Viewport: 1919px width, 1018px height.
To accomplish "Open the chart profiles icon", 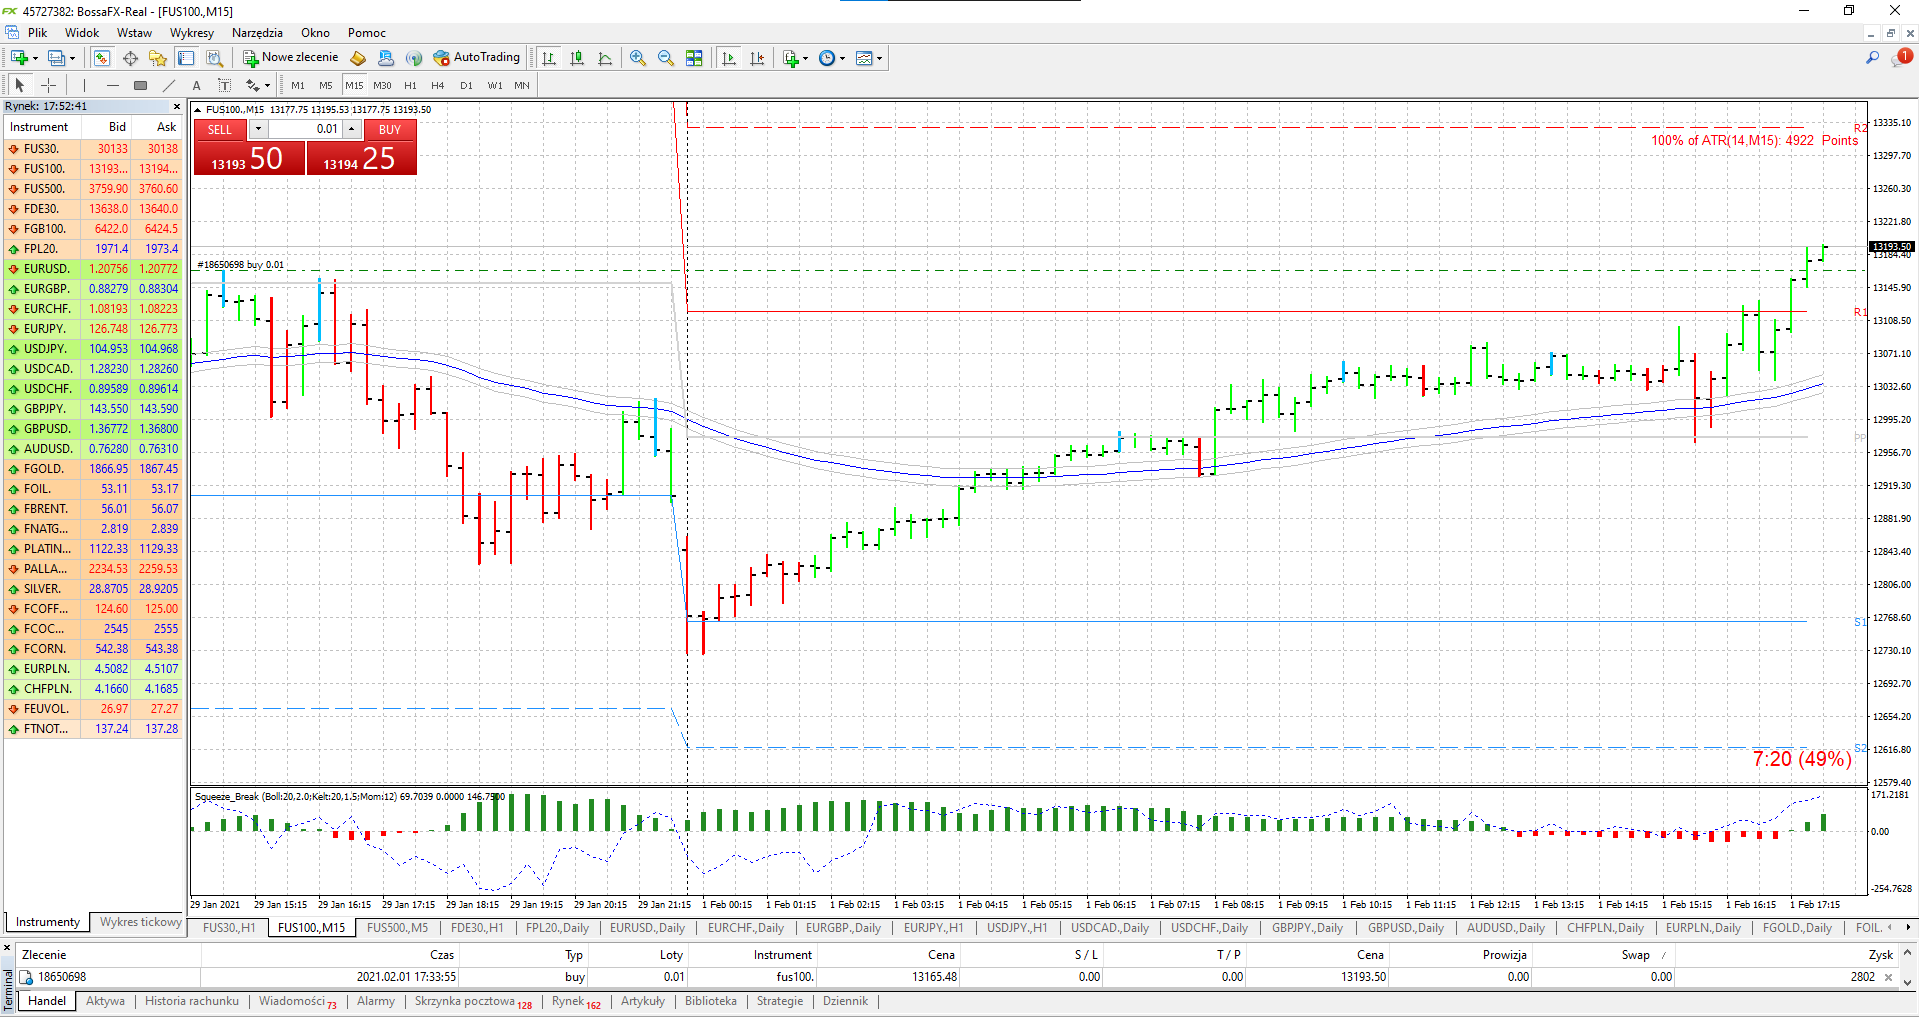I will click(x=61, y=58).
